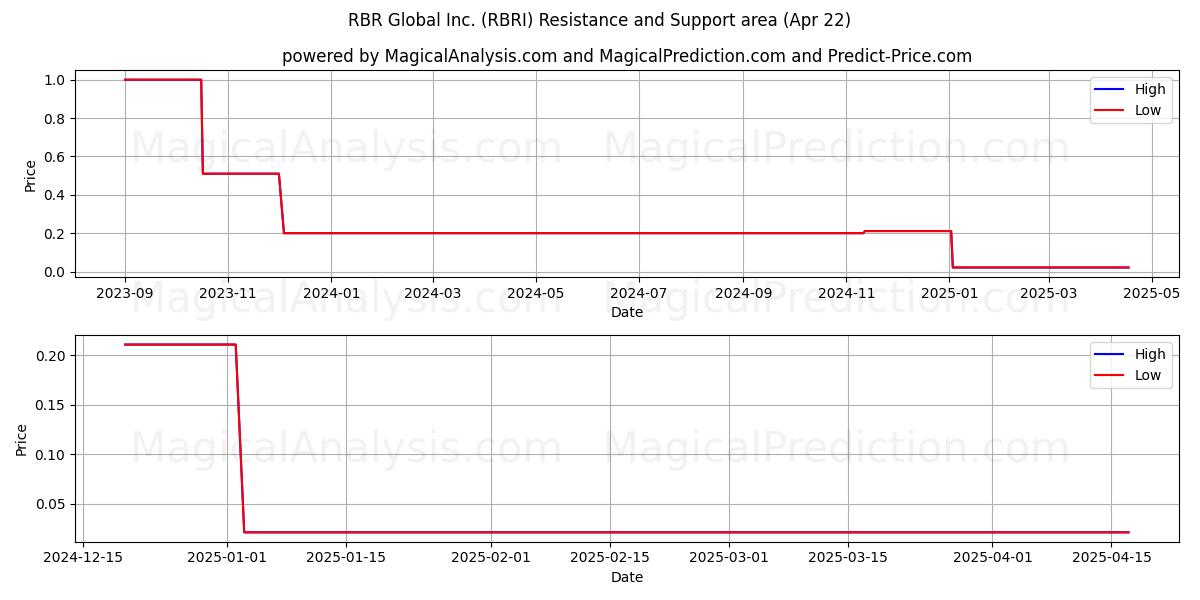Click the "2024-03" date tick label
Screen dimensions: 1200x600
(432, 293)
